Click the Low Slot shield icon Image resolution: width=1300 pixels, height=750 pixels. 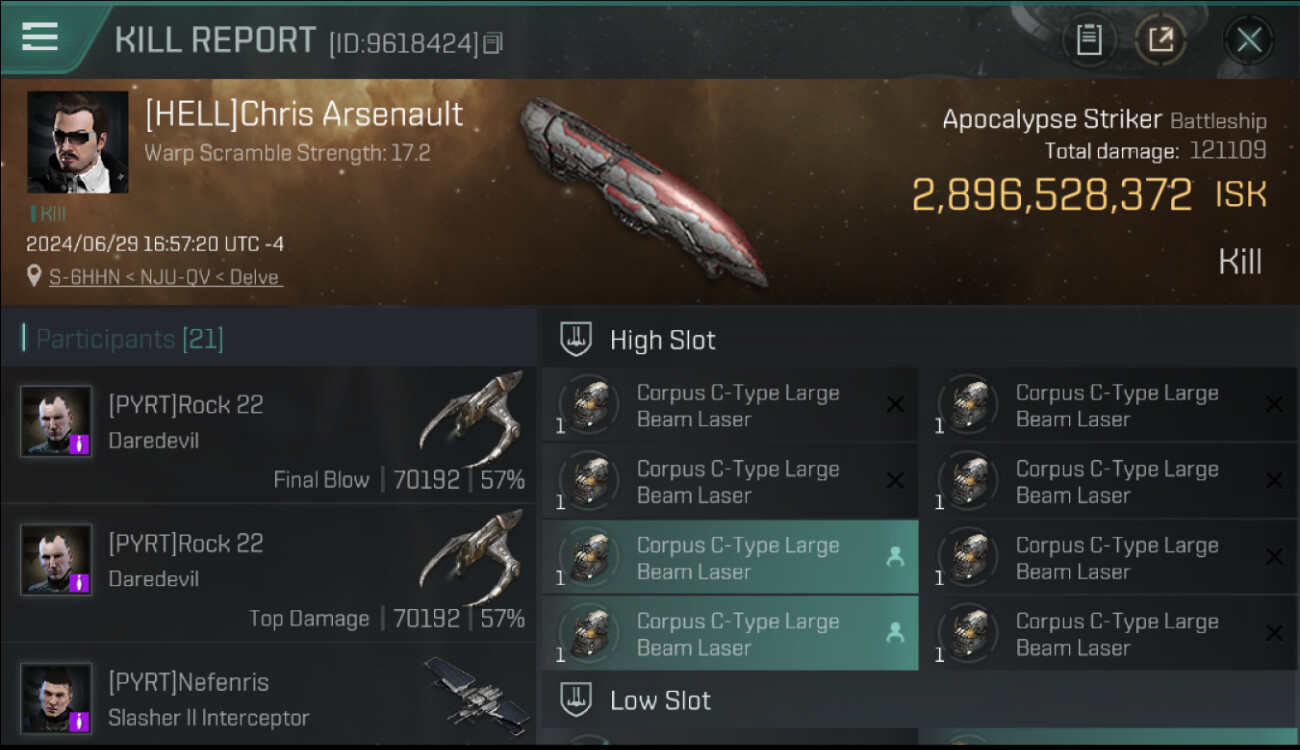click(576, 699)
